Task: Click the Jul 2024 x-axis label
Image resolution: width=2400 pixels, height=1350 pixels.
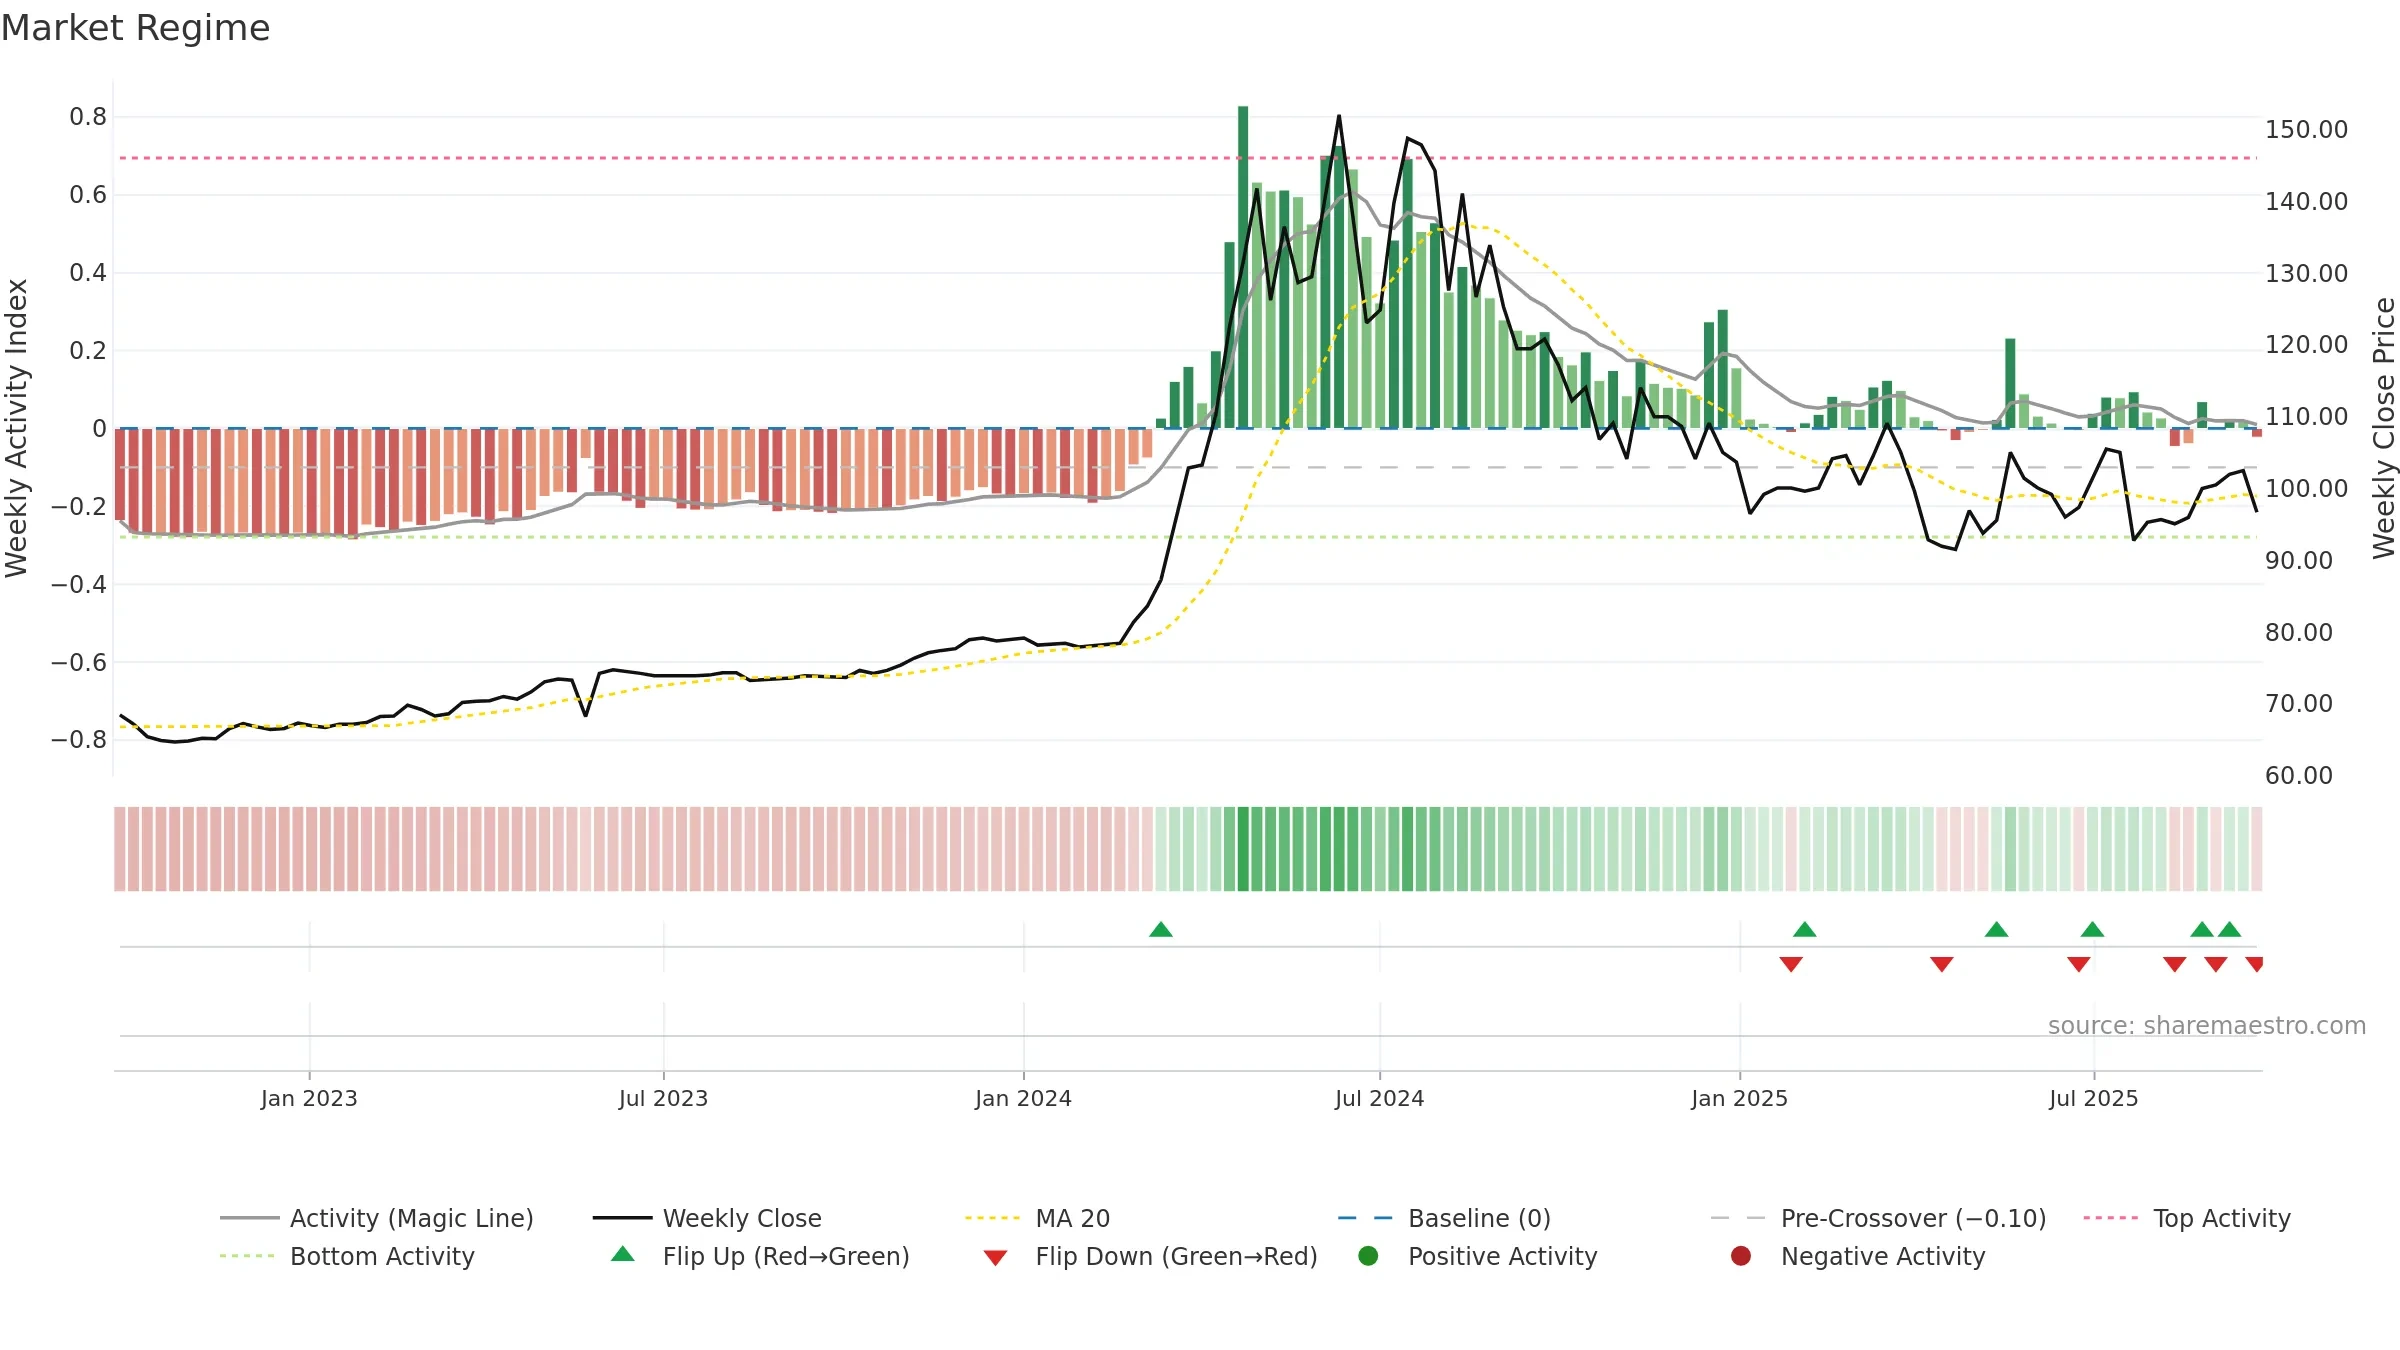Action: 1379,1099
